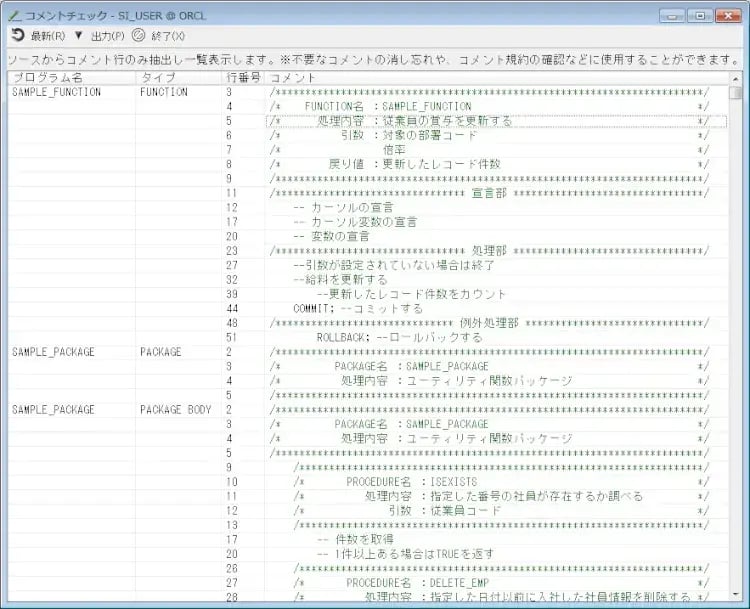
Task: Click the output arrow icon beside 出力(P)
Action: pos(78,35)
